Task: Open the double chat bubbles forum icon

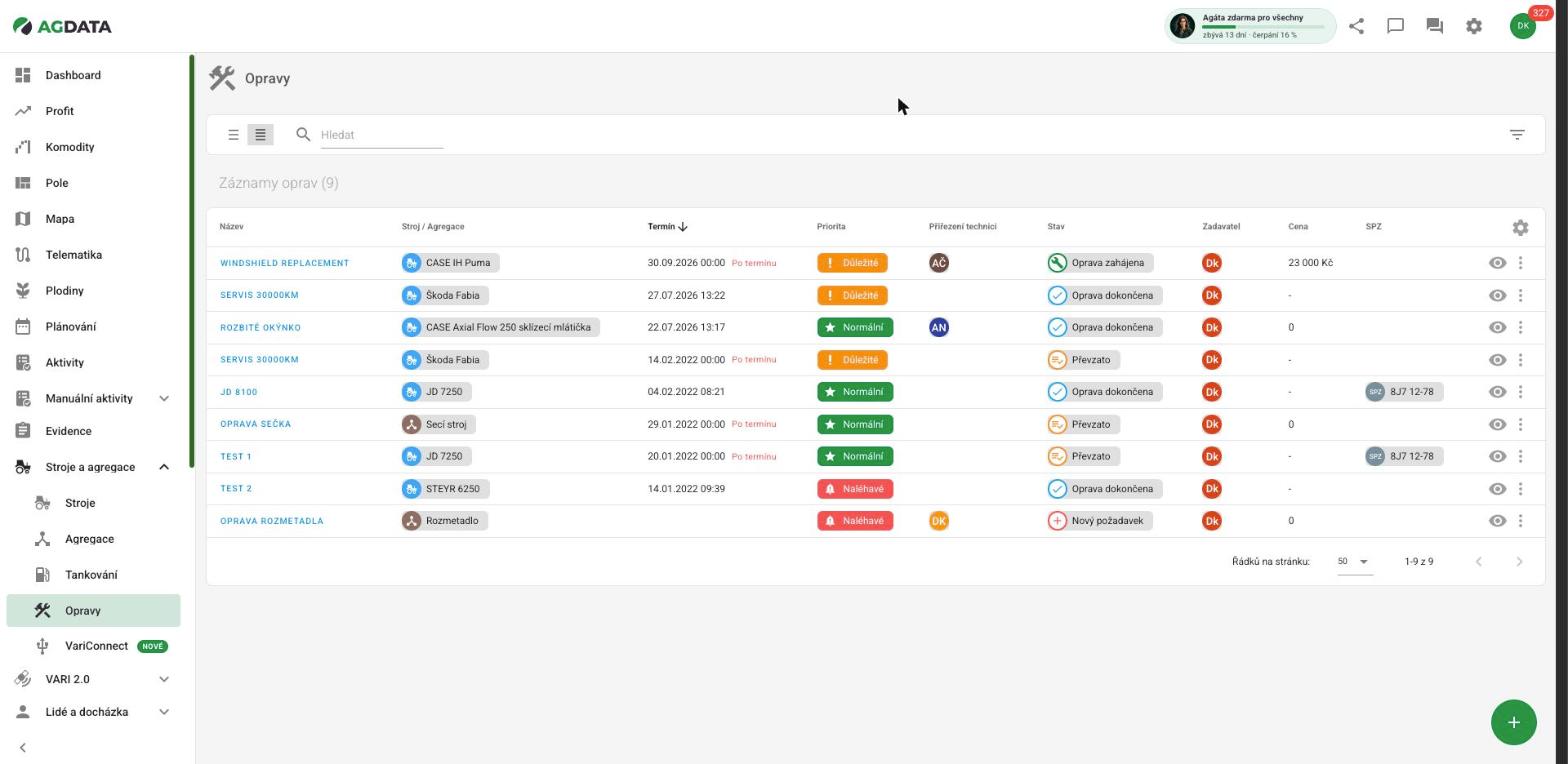Action: [1434, 26]
